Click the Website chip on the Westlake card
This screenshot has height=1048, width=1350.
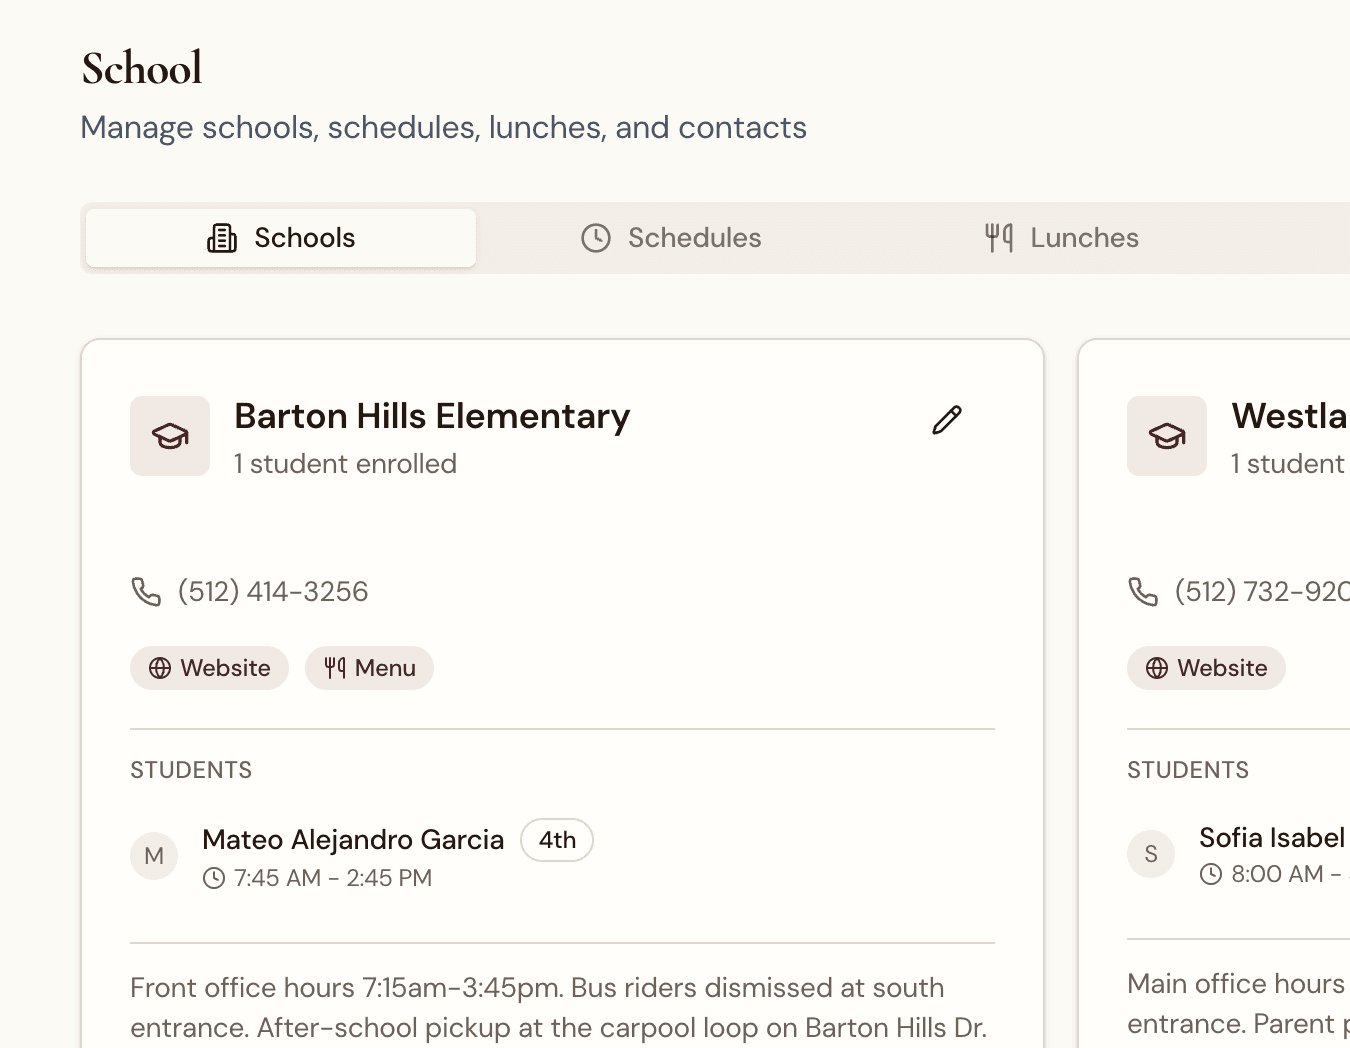point(1206,668)
